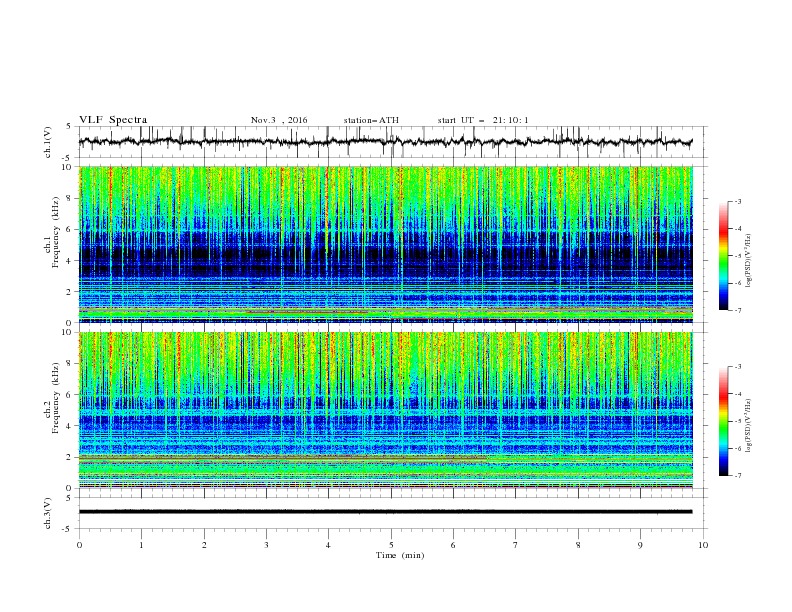The image size is (792, 612).
Task: Click time axis tick label "1"
Action: point(141,545)
